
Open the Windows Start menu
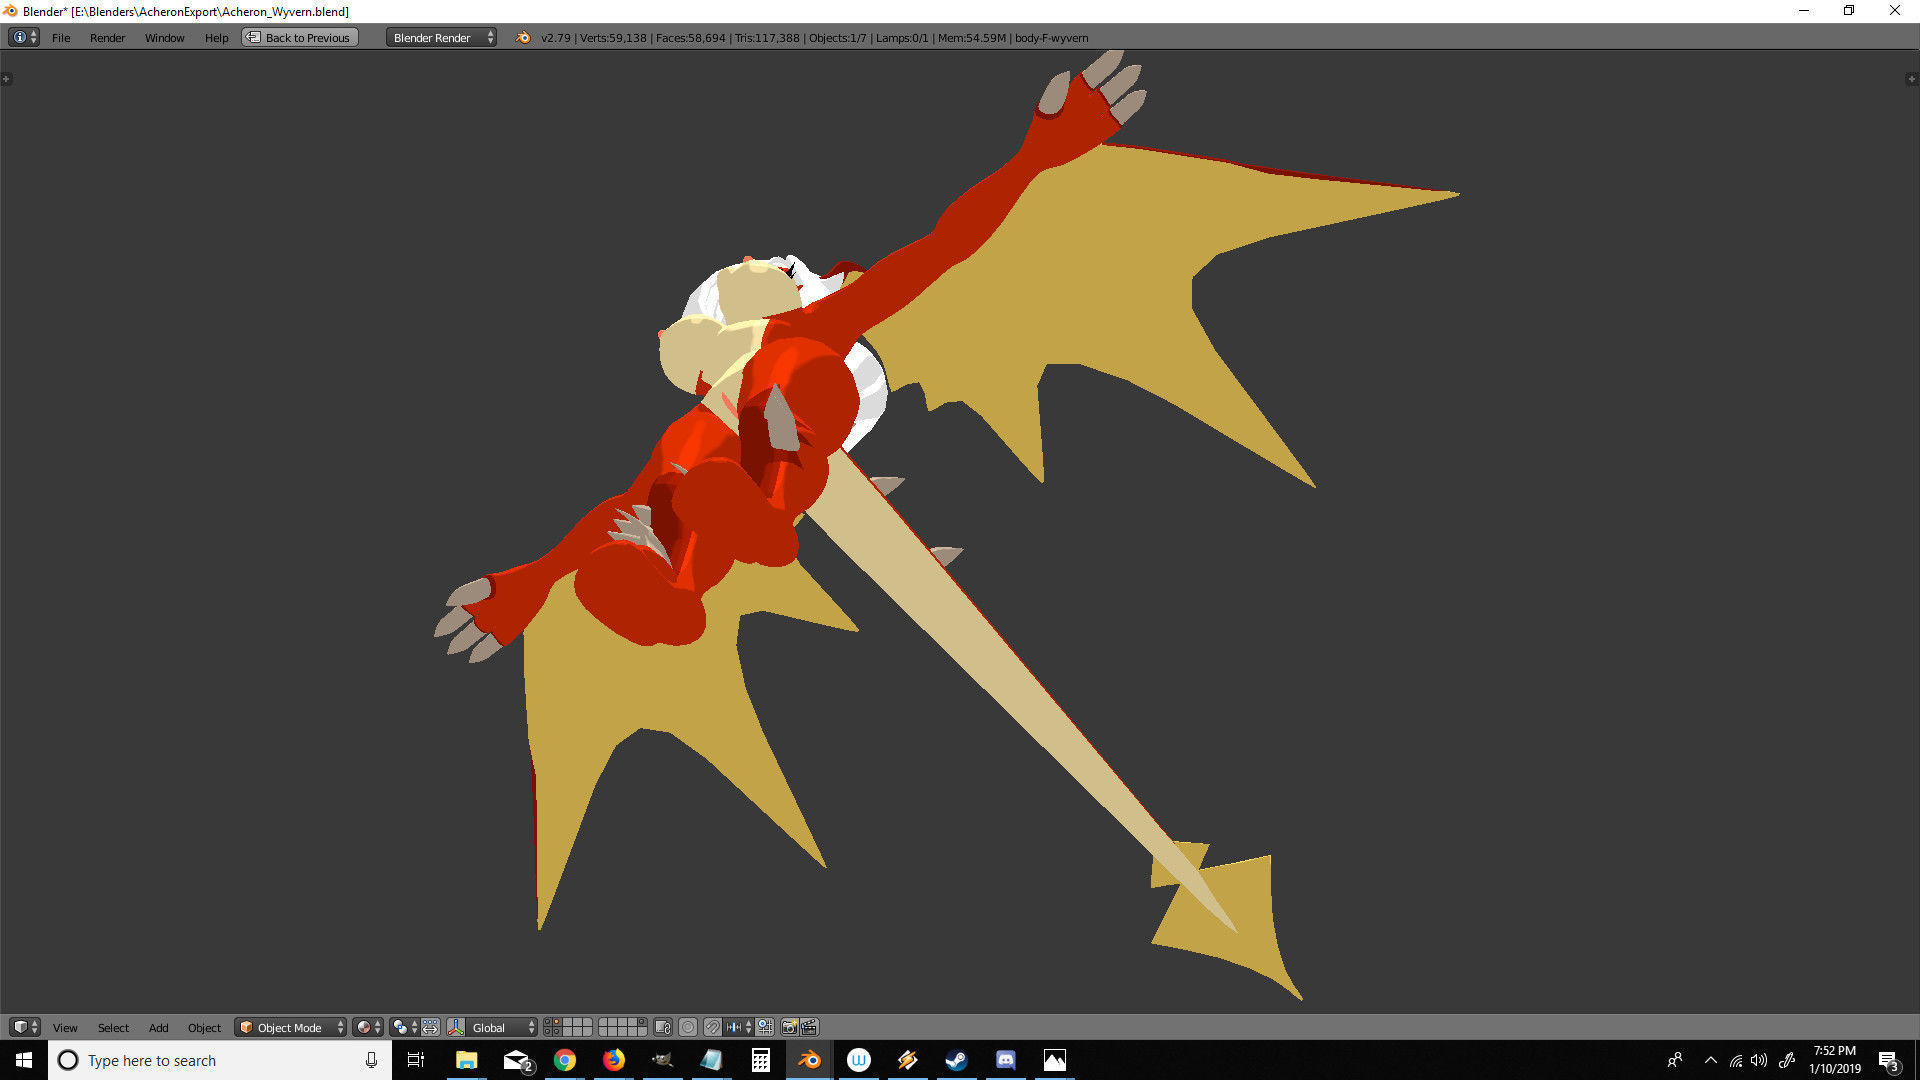point(24,1060)
